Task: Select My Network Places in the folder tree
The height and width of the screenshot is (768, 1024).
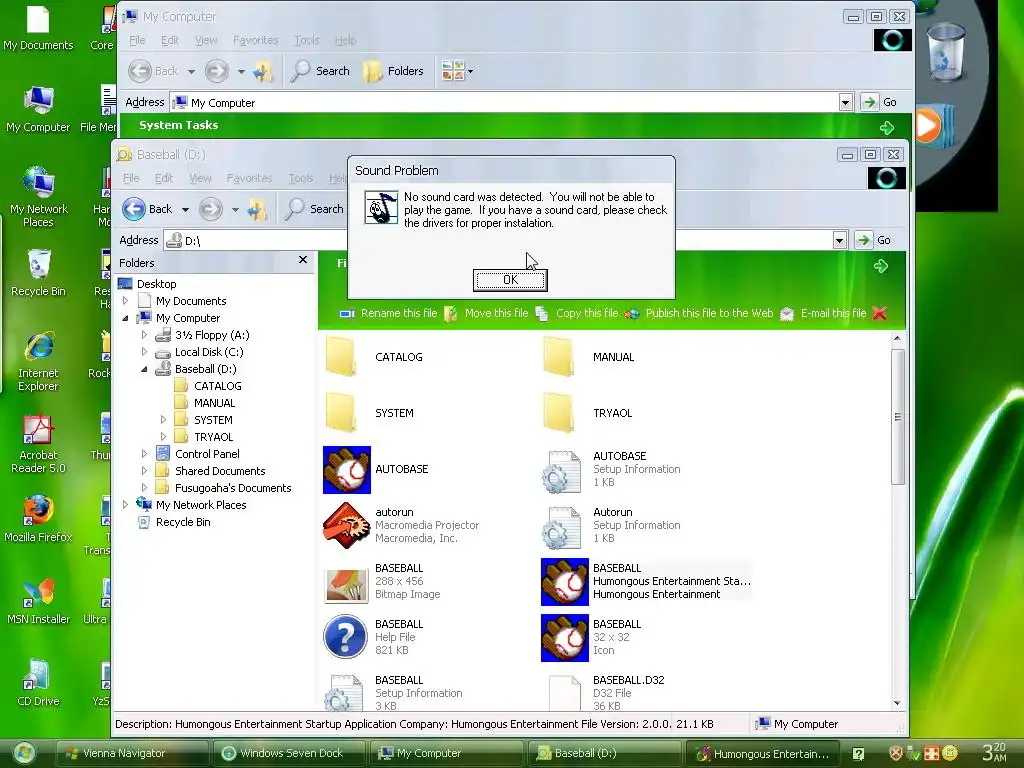Action: point(201,505)
